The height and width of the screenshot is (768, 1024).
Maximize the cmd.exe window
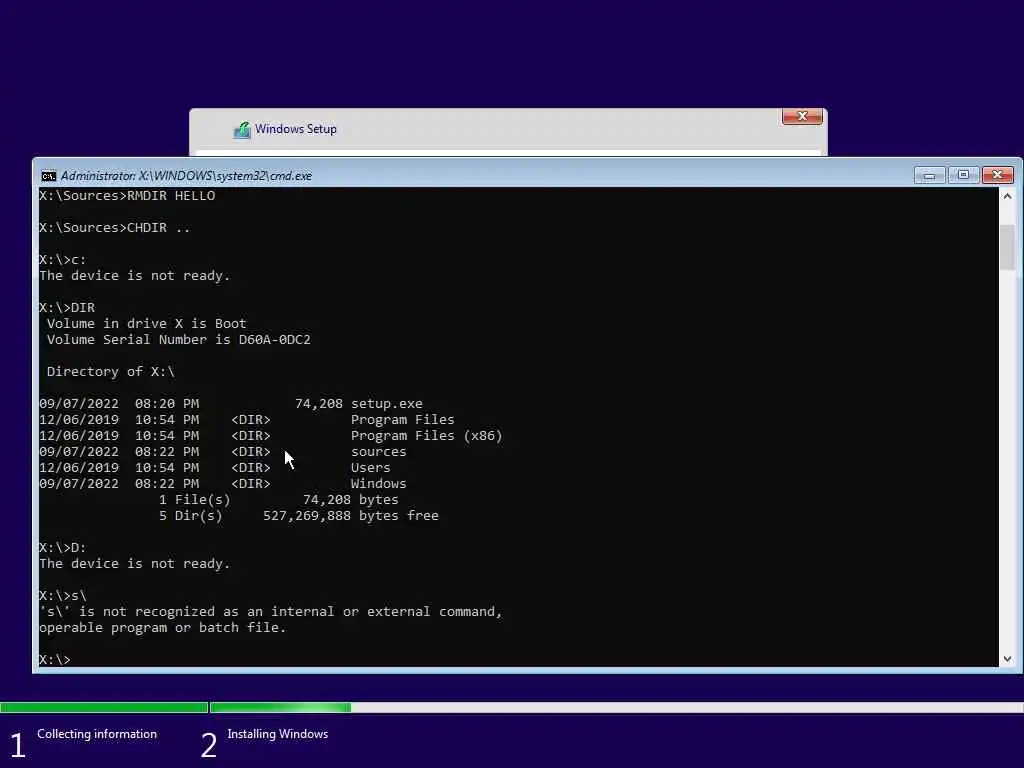pos(963,175)
